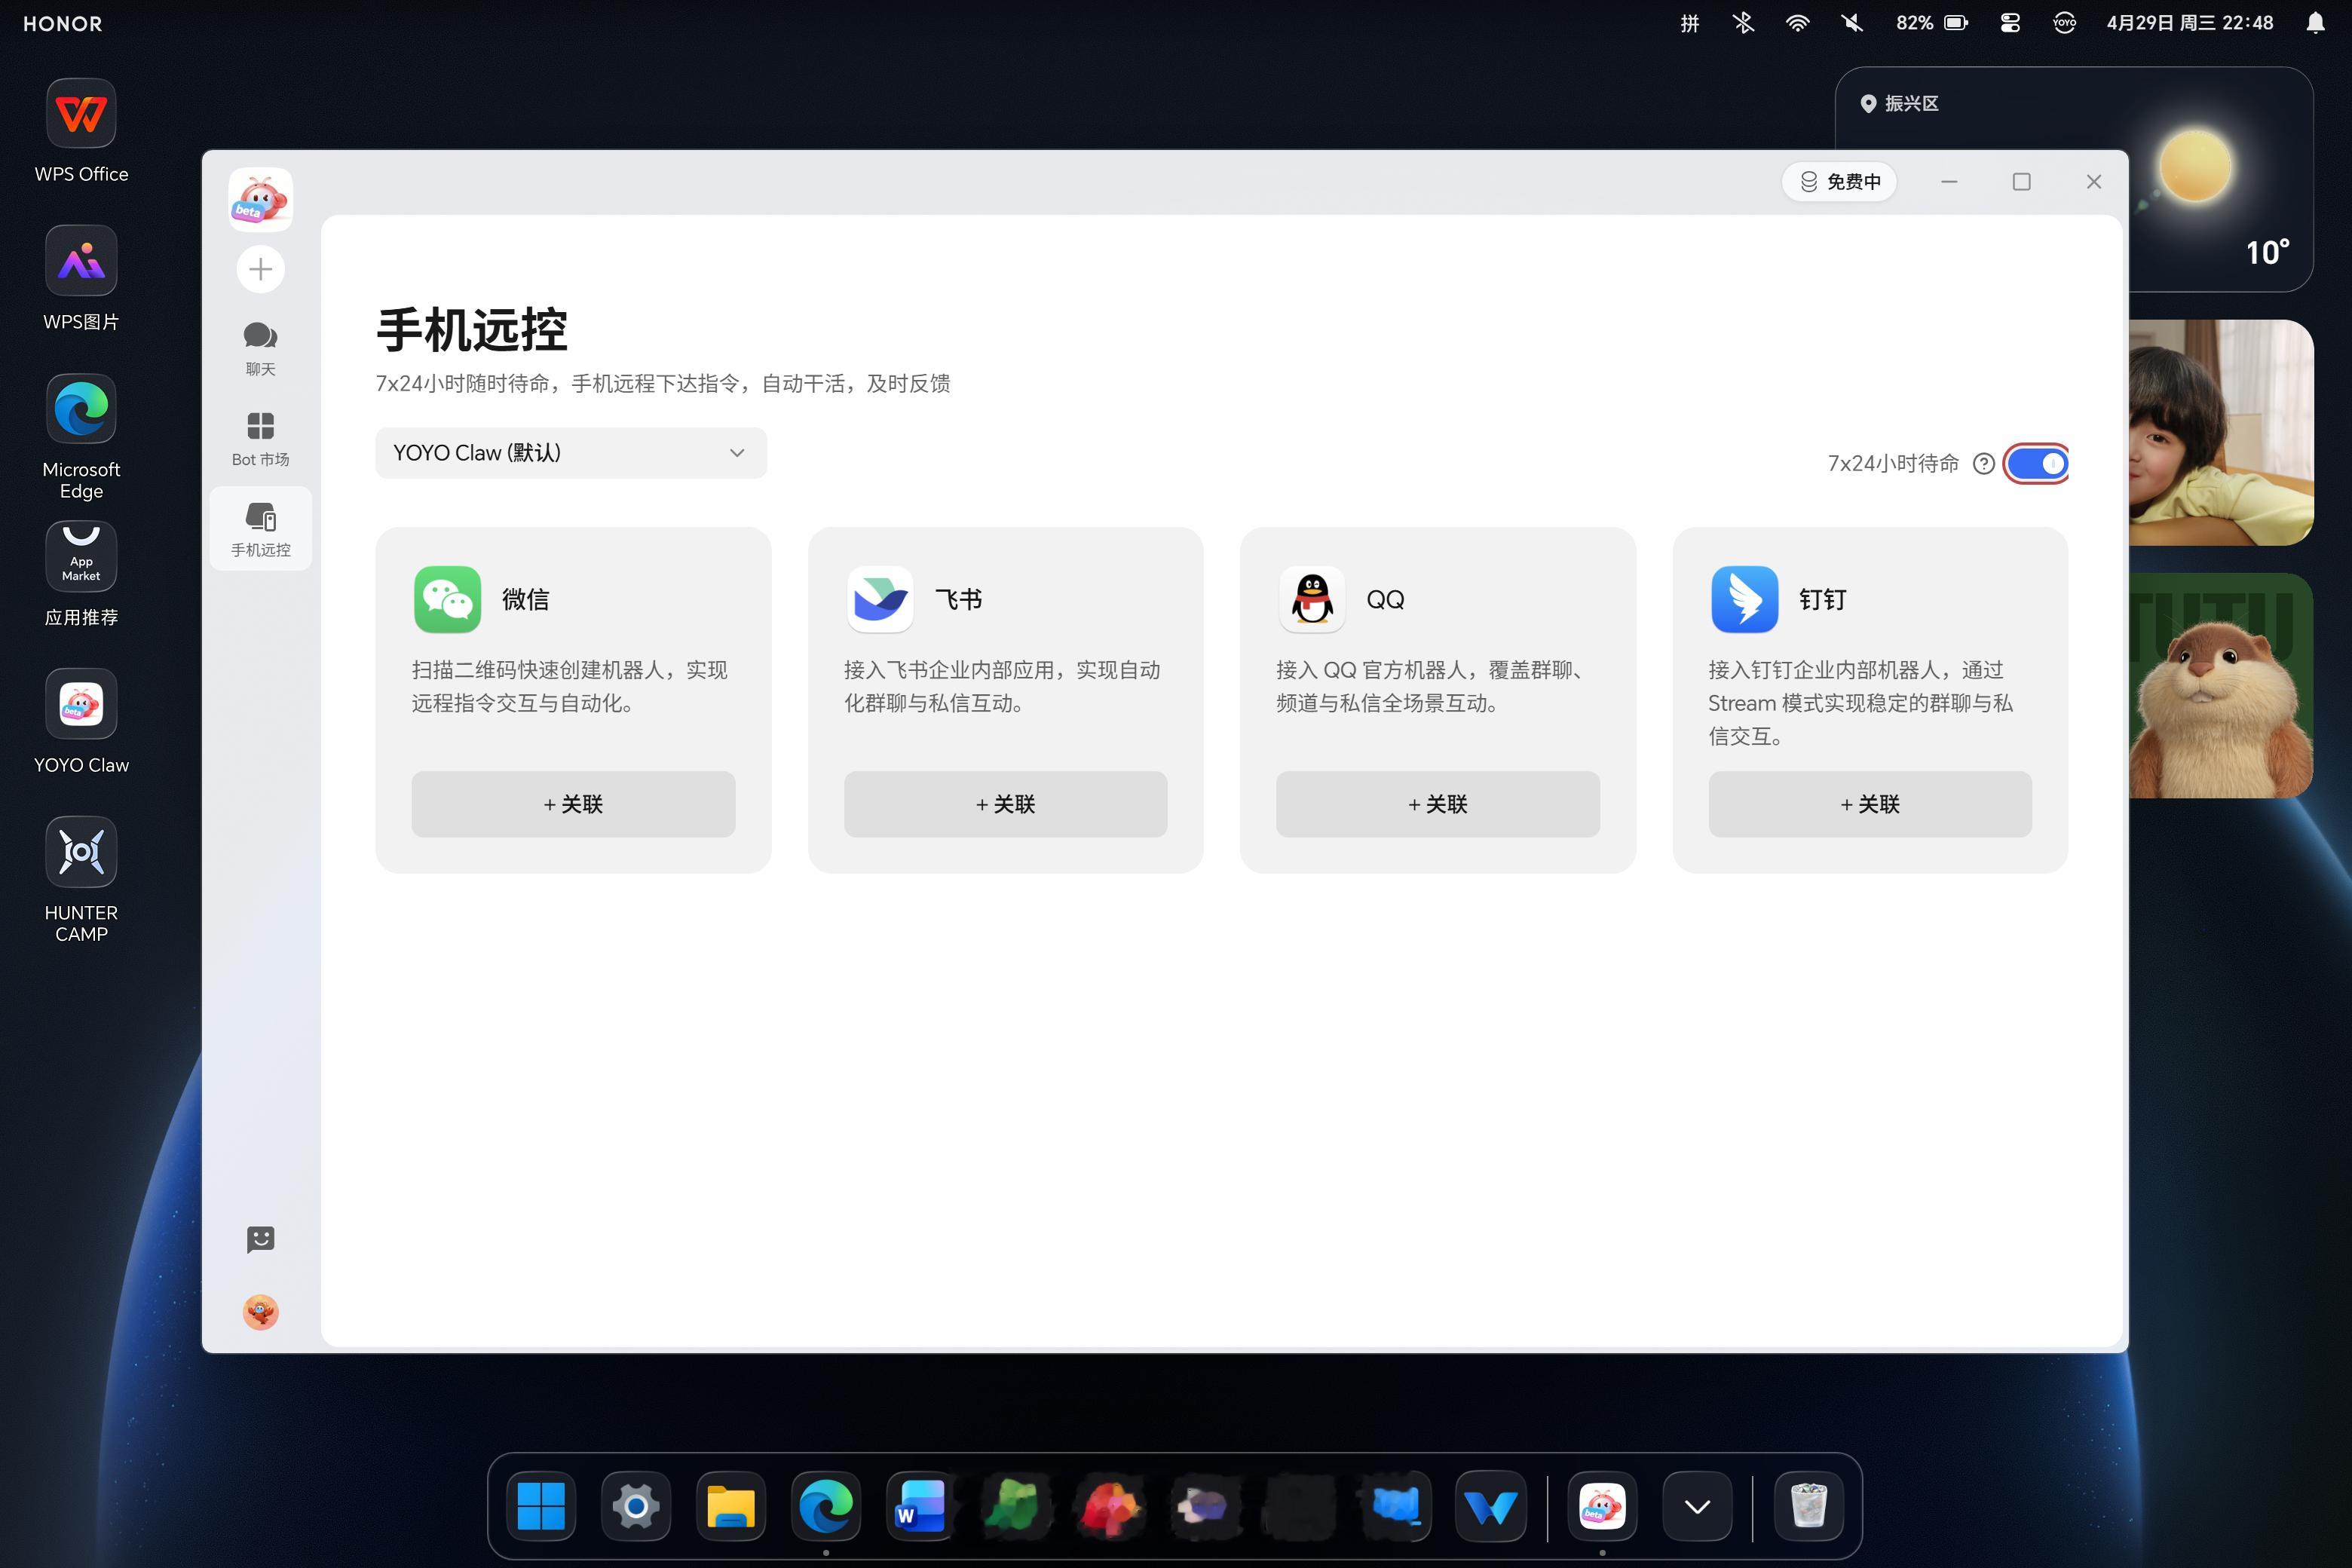This screenshot has height=1568, width=2352.
Task: Expand the YOYO Claw (默认) dropdown
Action: pyautogui.click(x=571, y=453)
